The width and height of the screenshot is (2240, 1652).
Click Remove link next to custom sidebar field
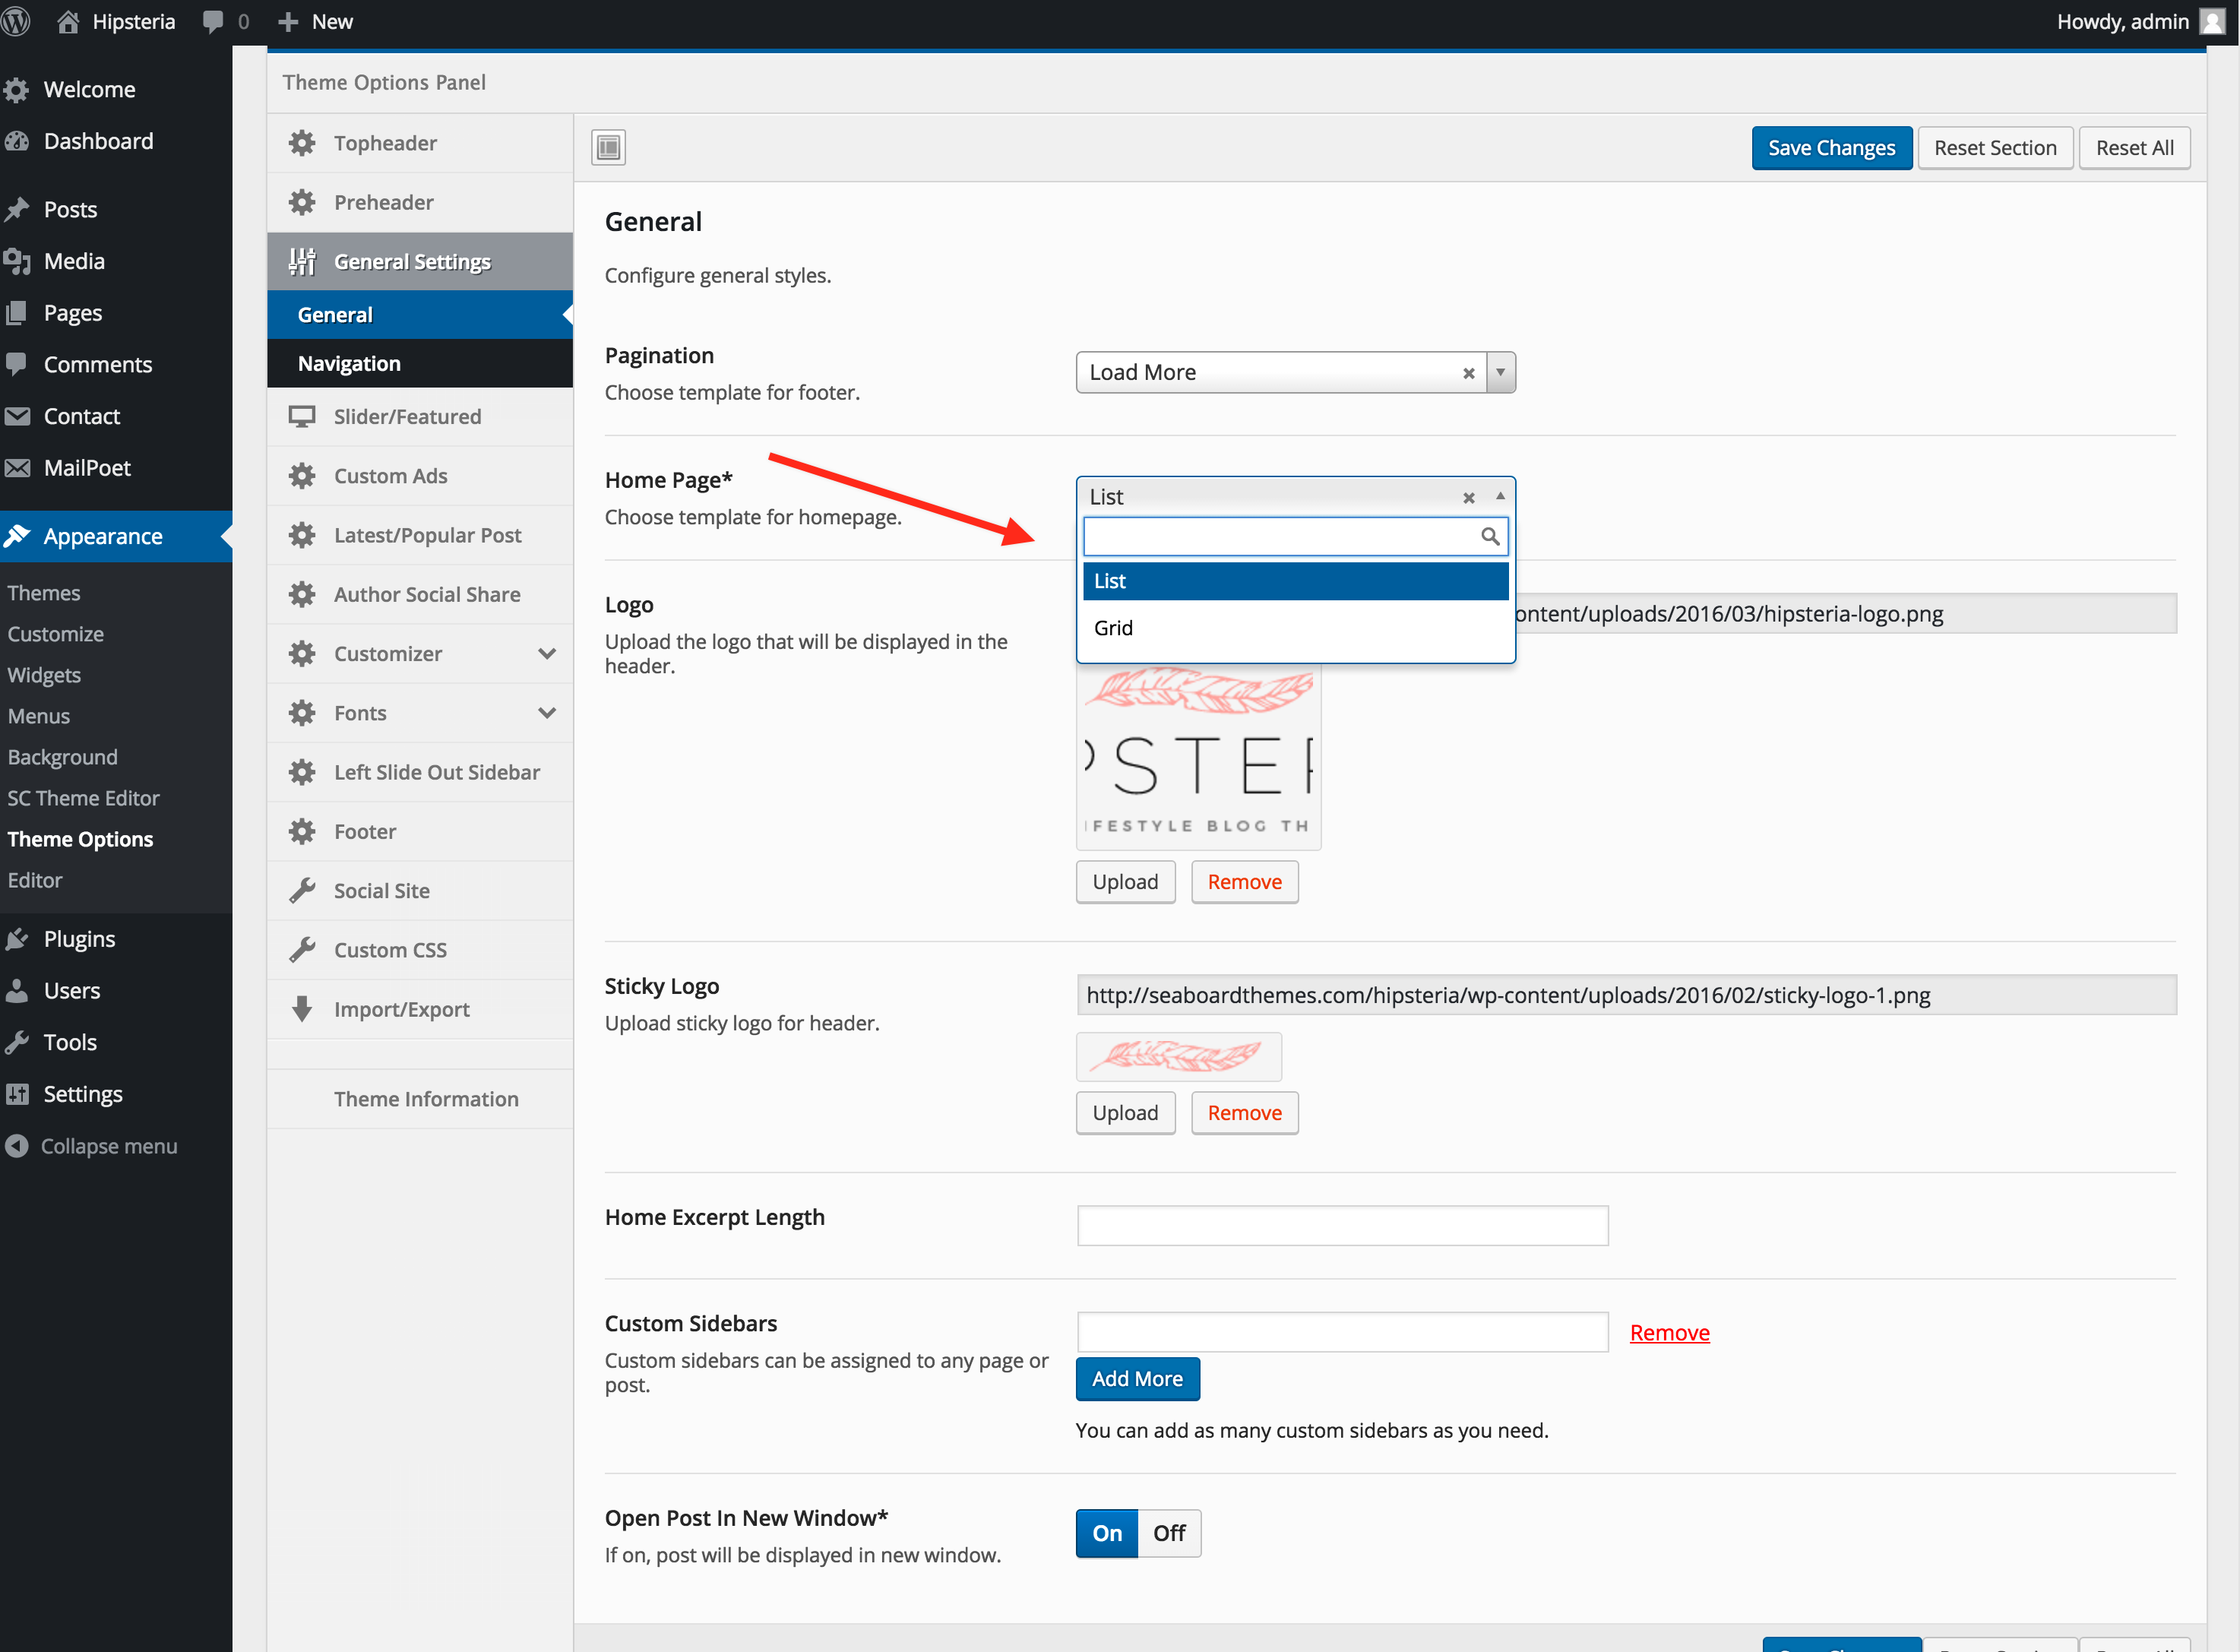coord(1669,1332)
